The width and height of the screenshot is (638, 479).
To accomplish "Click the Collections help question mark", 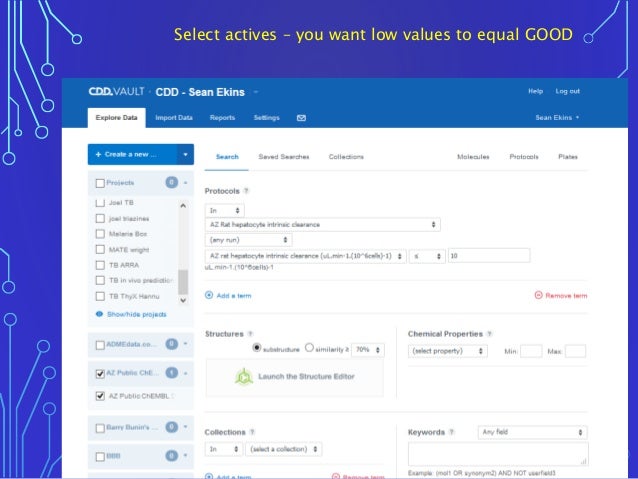I will click(252, 432).
